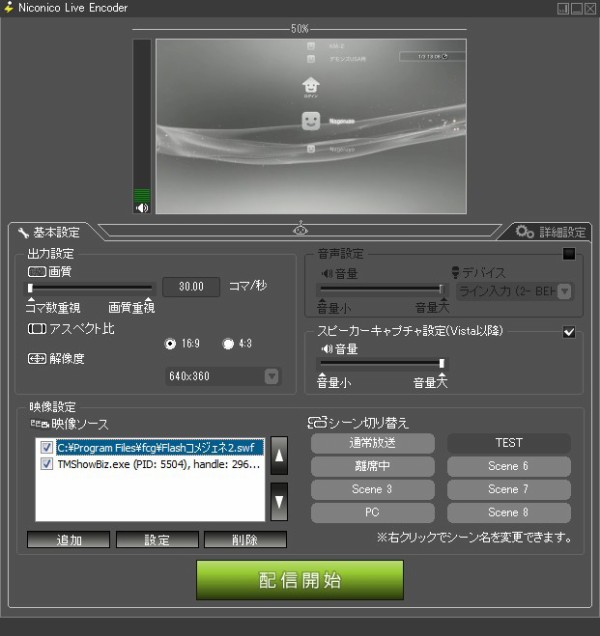The height and width of the screenshot is (636, 600).
Task: Select the 16:9 aspect ratio radio button
Action: [170, 344]
